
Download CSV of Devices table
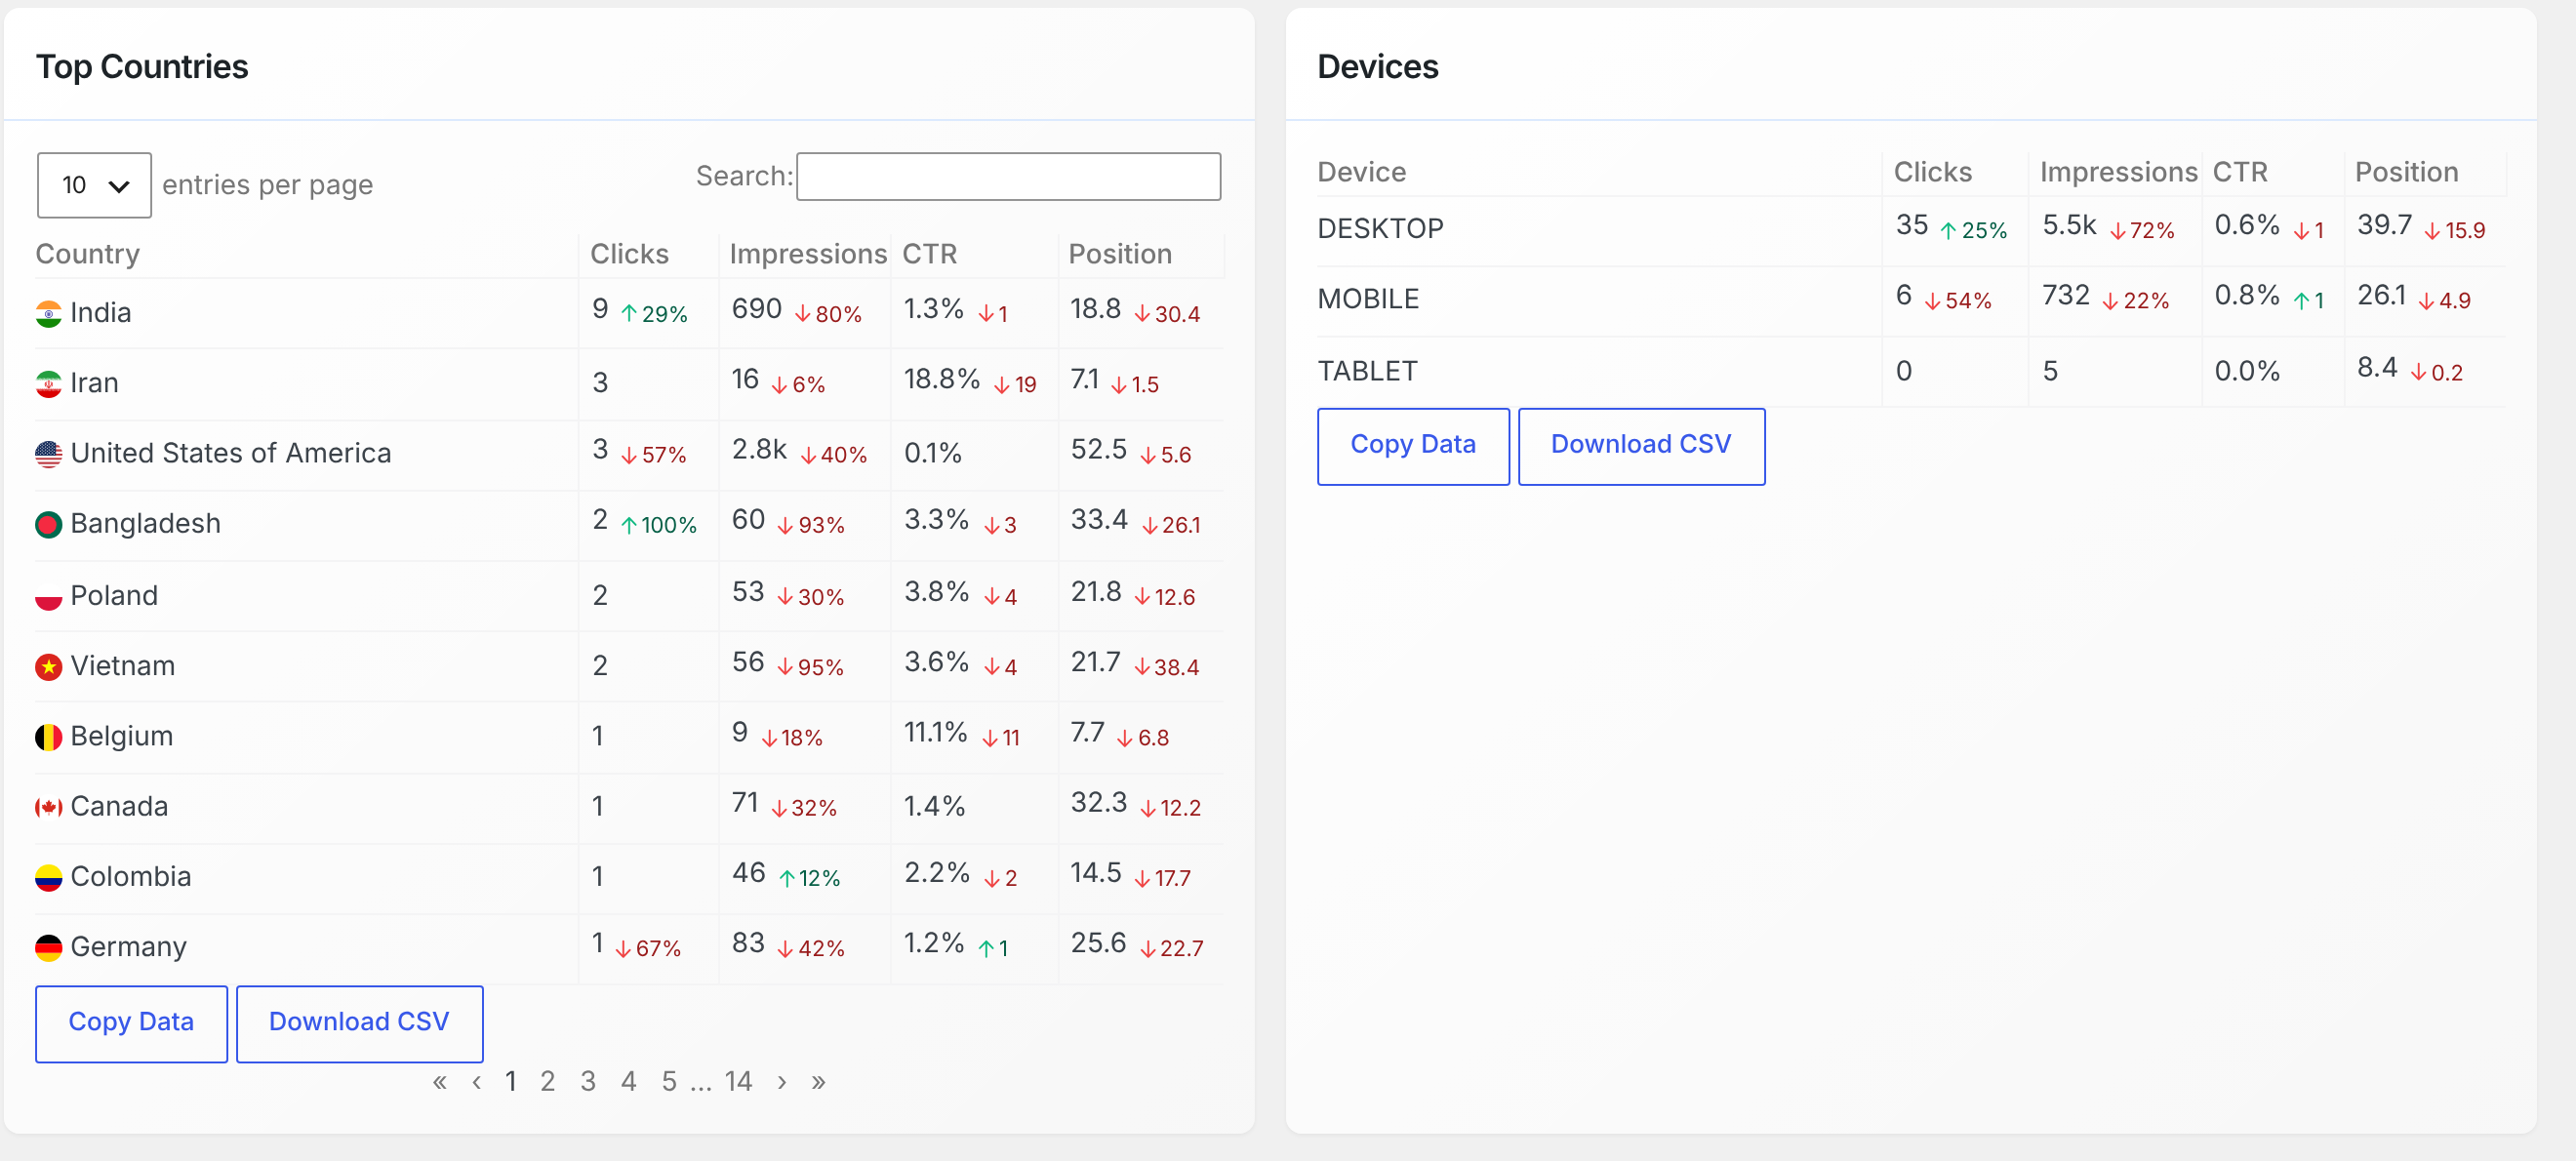point(1640,446)
